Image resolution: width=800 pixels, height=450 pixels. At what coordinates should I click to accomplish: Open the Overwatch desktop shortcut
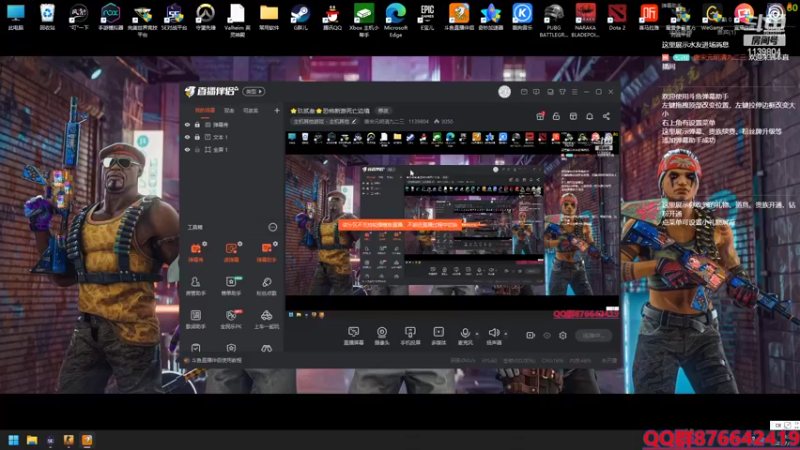point(206,16)
